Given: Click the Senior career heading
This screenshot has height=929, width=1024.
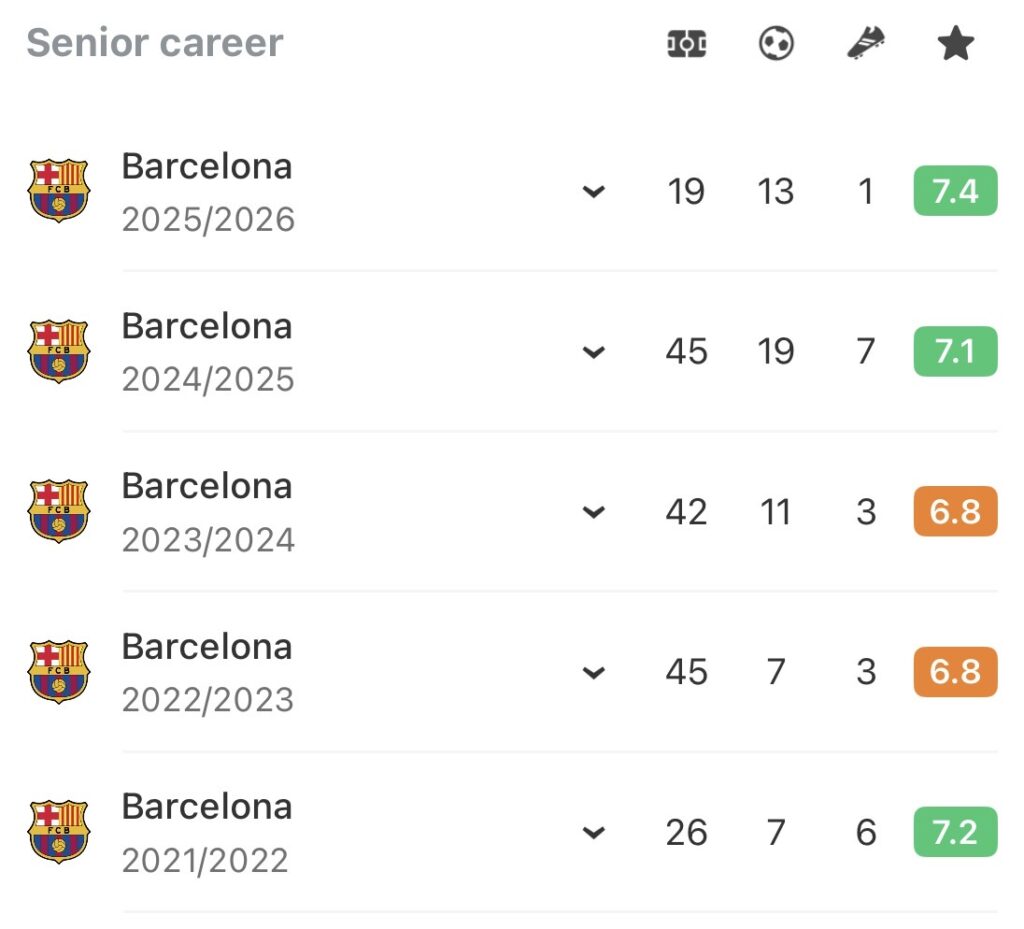Looking at the screenshot, I should [x=155, y=43].
